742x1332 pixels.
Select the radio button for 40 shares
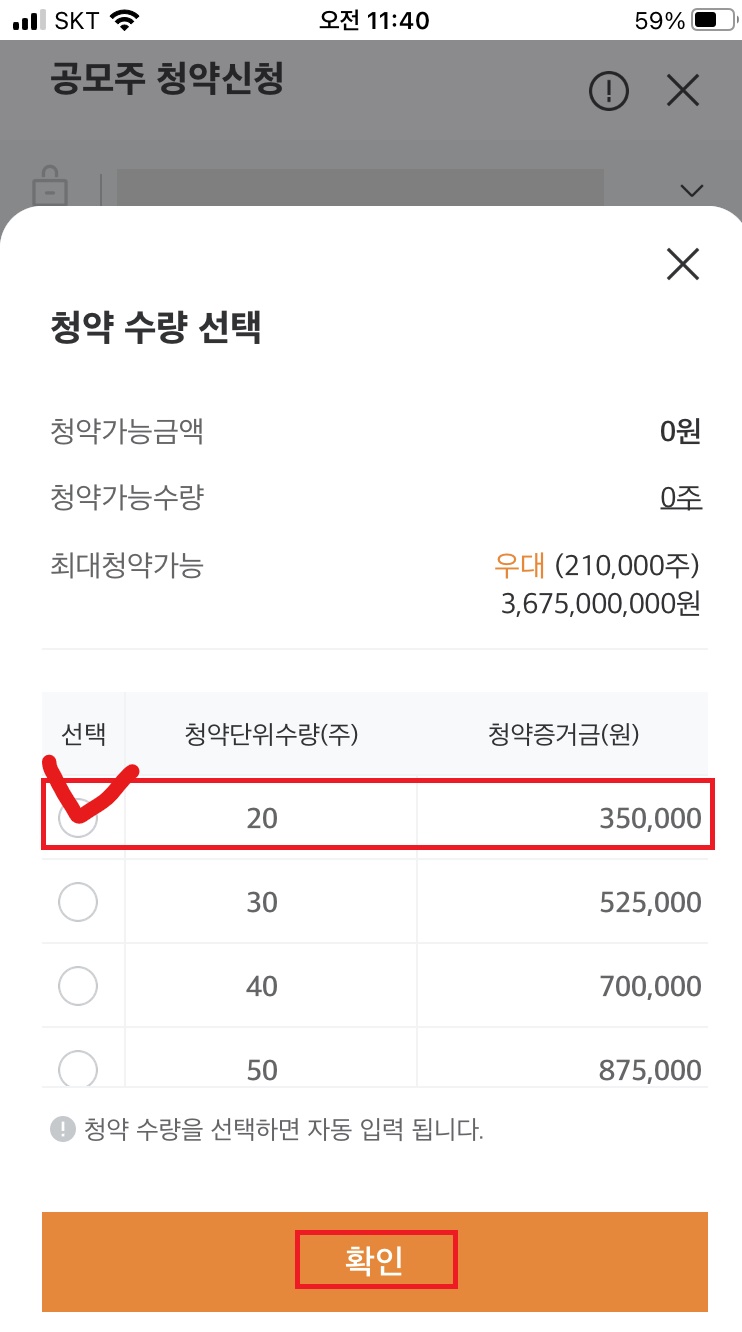[x=80, y=985]
